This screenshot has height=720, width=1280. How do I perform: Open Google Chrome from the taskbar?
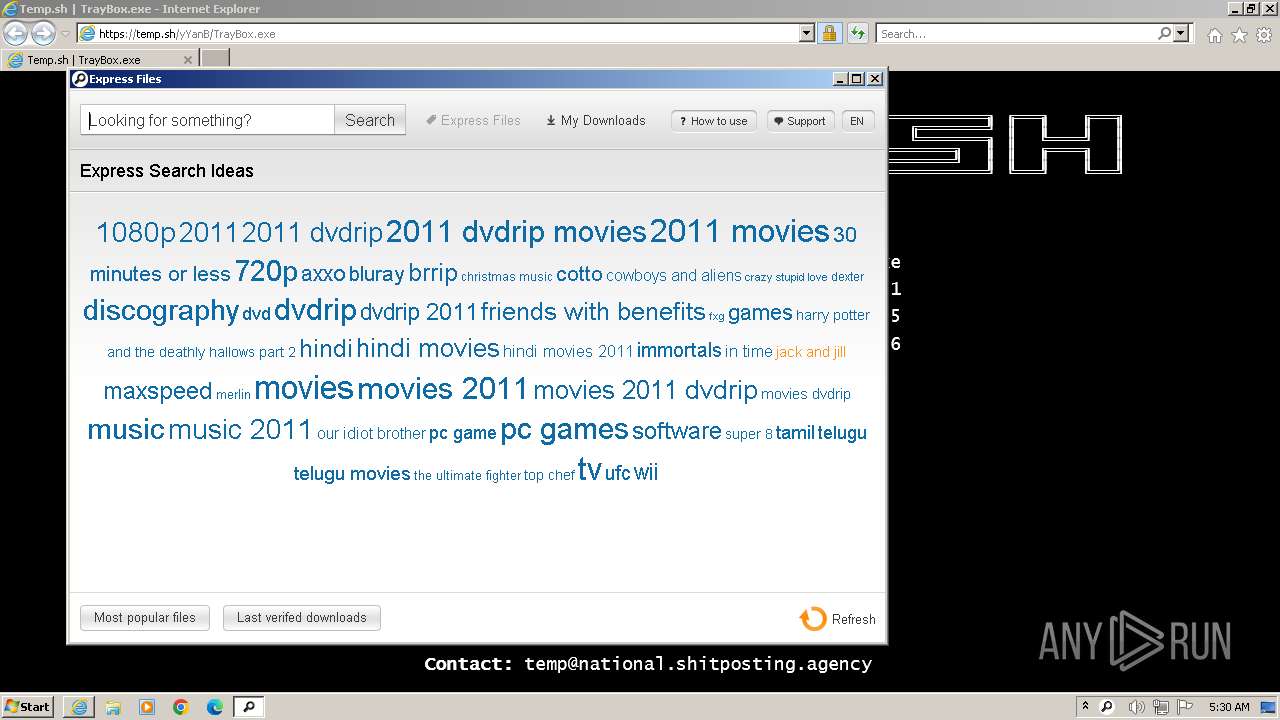click(x=181, y=707)
